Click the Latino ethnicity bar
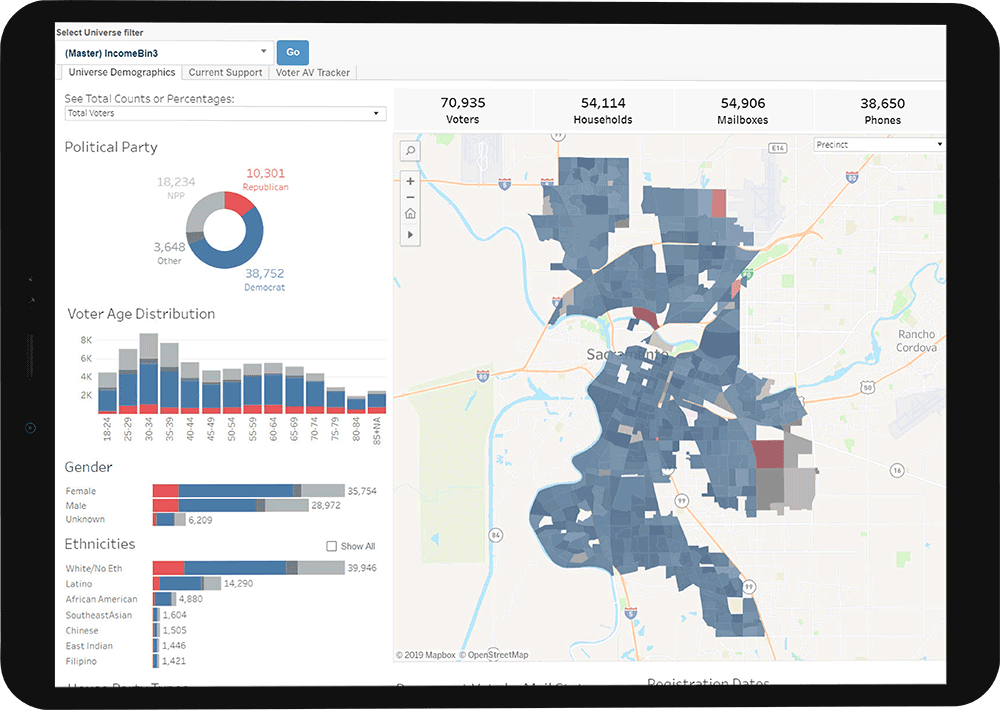 coord(187,583)
